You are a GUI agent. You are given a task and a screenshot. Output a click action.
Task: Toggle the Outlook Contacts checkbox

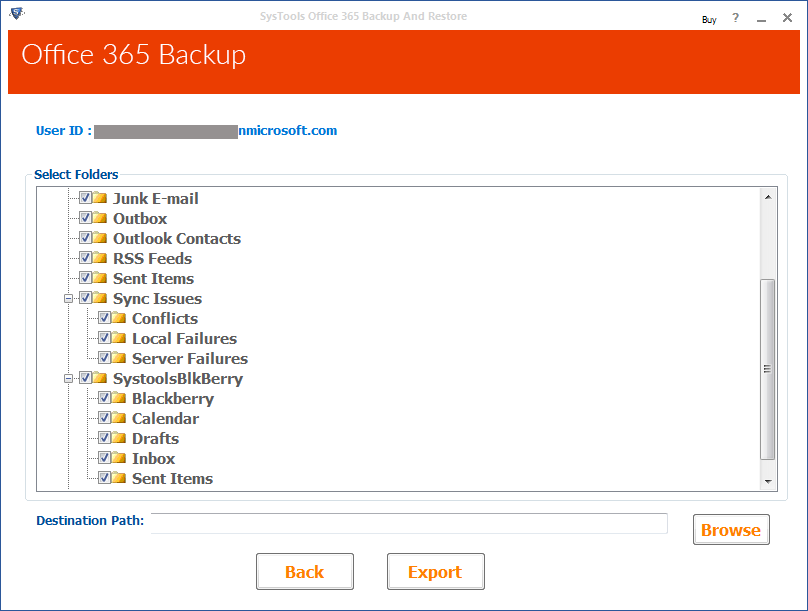click(86, 238)
